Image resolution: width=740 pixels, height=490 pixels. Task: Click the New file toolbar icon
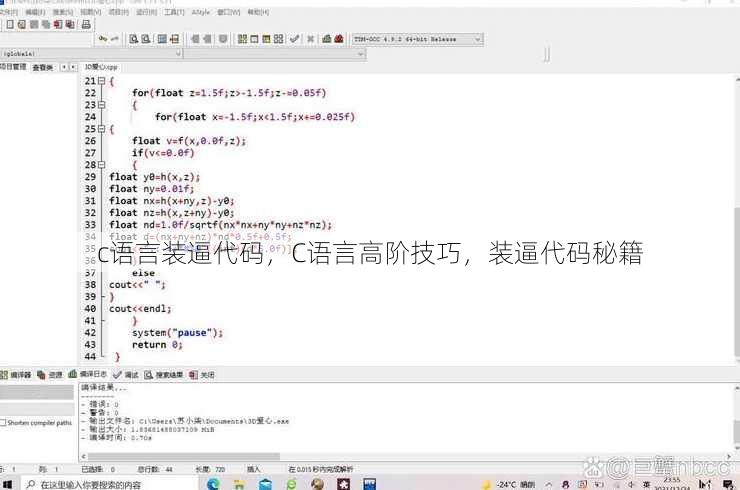click(x=10, y=25)
